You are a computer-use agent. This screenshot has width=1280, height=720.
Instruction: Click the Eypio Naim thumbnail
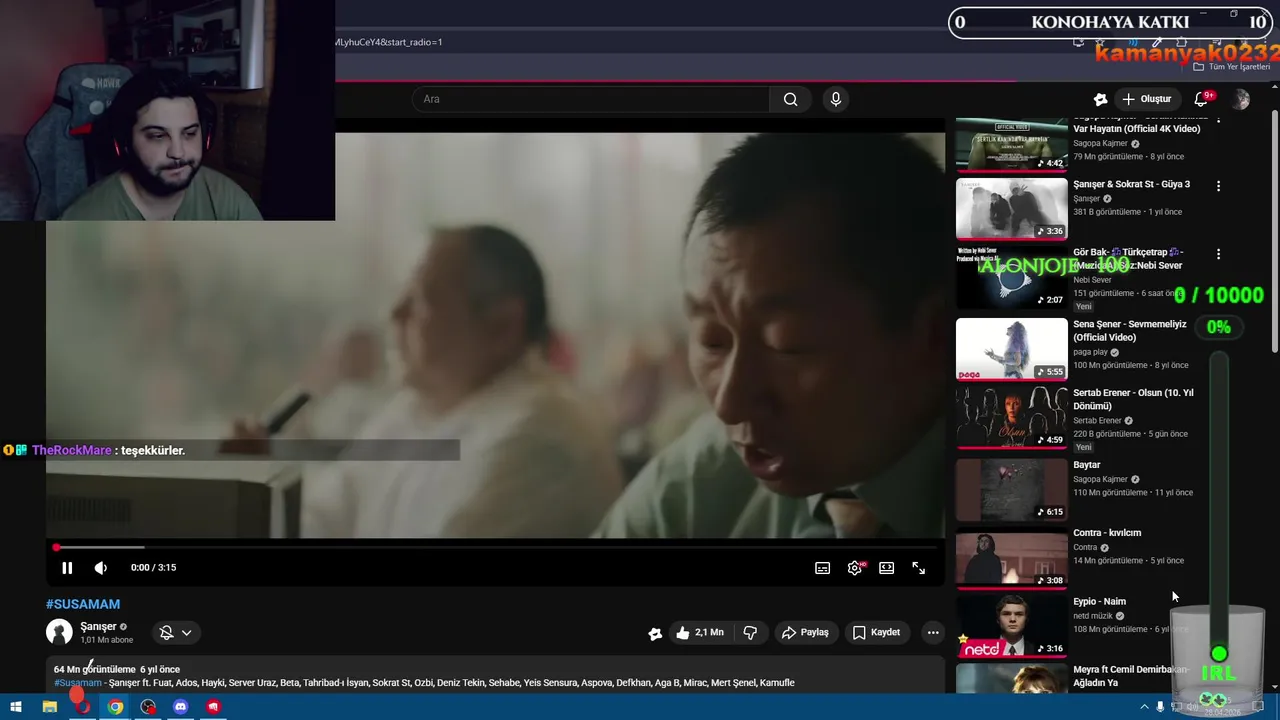pyautogui.click(x=1011, y=626)
